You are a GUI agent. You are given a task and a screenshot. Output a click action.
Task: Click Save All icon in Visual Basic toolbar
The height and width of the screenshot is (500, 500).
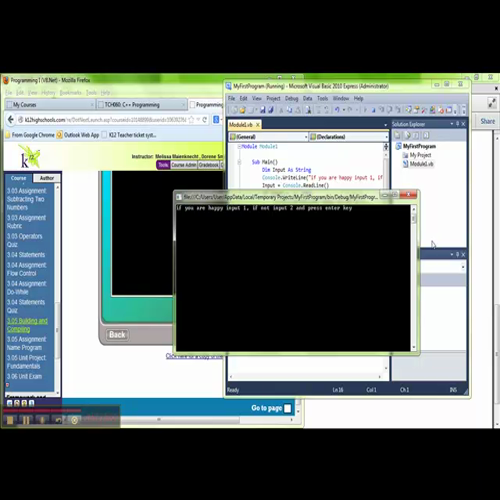coord(271,110)
